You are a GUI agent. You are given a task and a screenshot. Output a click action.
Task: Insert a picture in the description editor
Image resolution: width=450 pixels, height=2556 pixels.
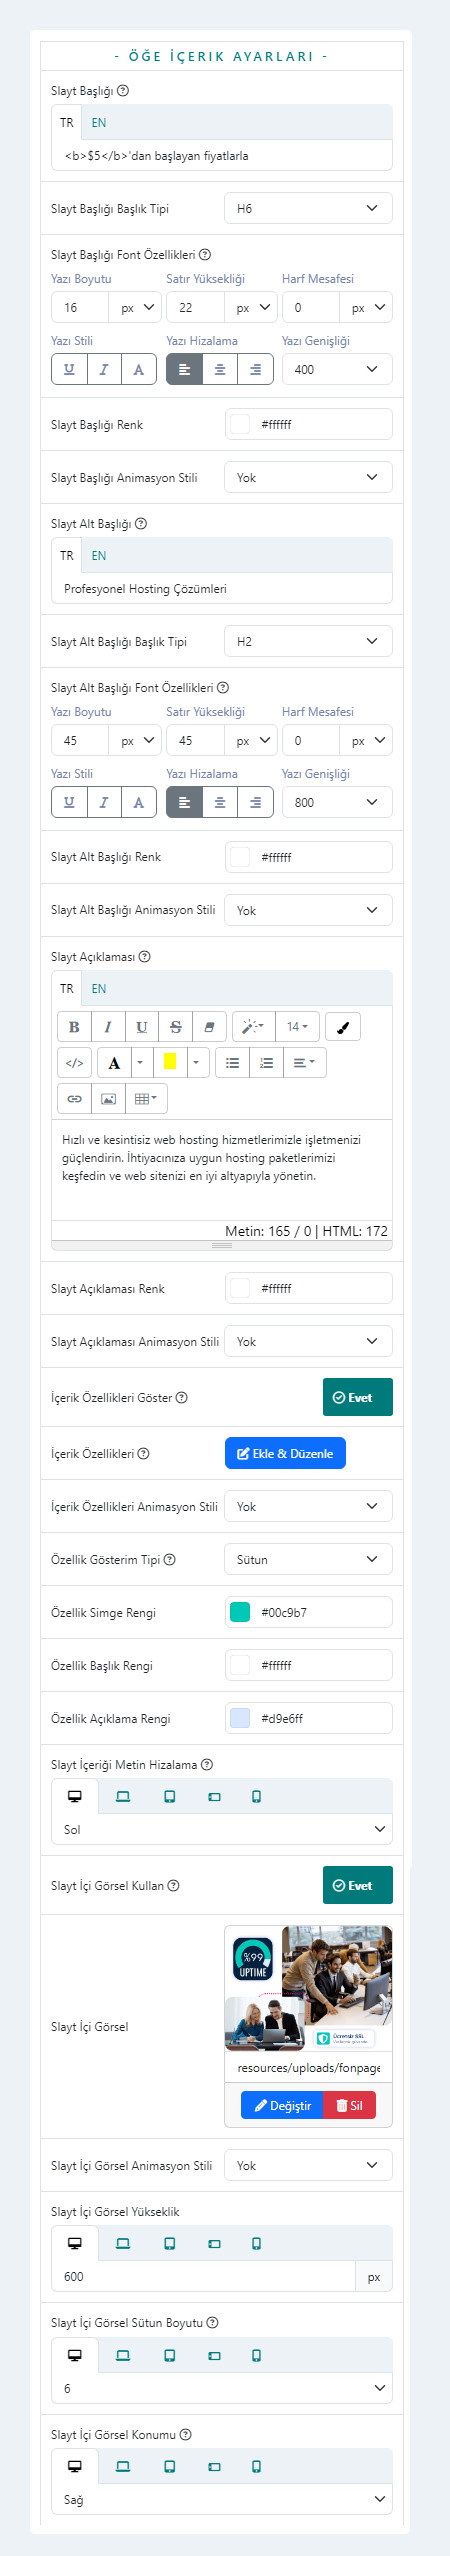point(108,1098)
